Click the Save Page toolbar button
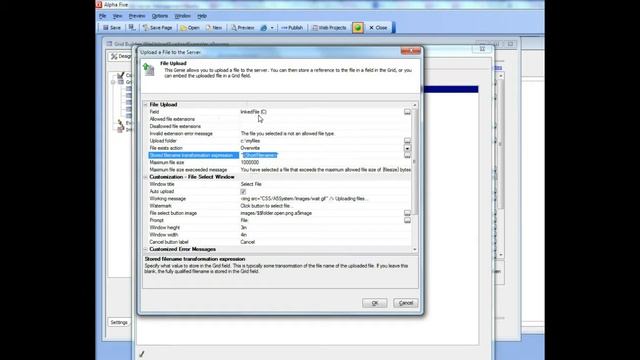Screen dimensions: 640x360 tap(158, 28)
